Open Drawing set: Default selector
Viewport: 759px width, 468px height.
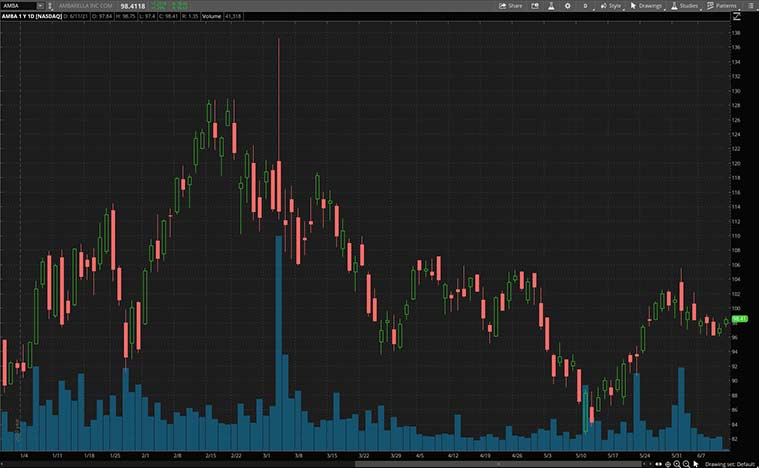[730, 464]
